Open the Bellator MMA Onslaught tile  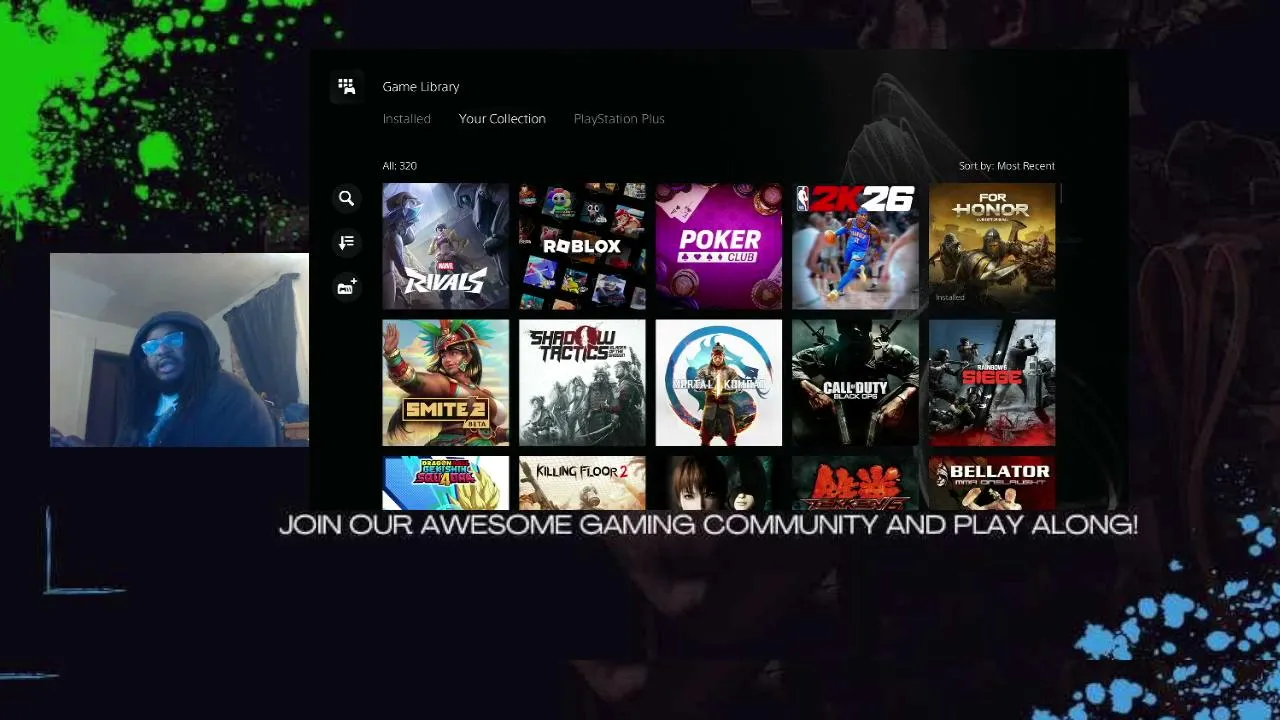pos(992,483)
